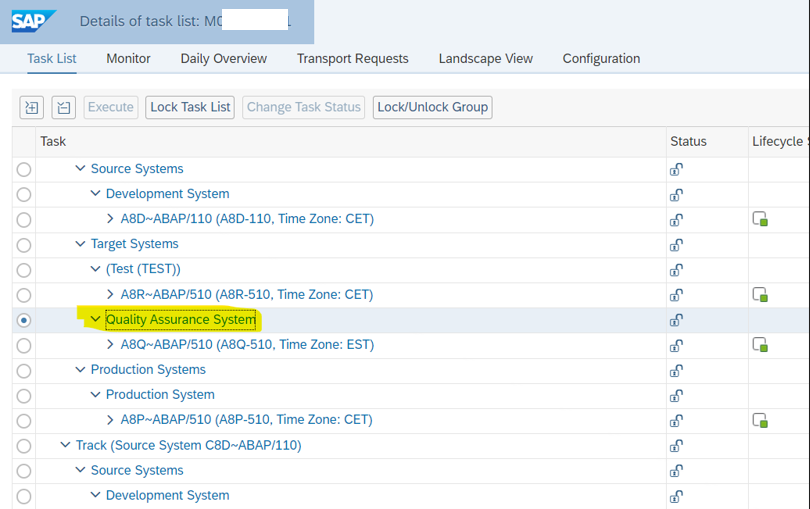Click unlock status icon for Production Systems row
This screenshot has width=810, height=509.
(x=676, y=371)
